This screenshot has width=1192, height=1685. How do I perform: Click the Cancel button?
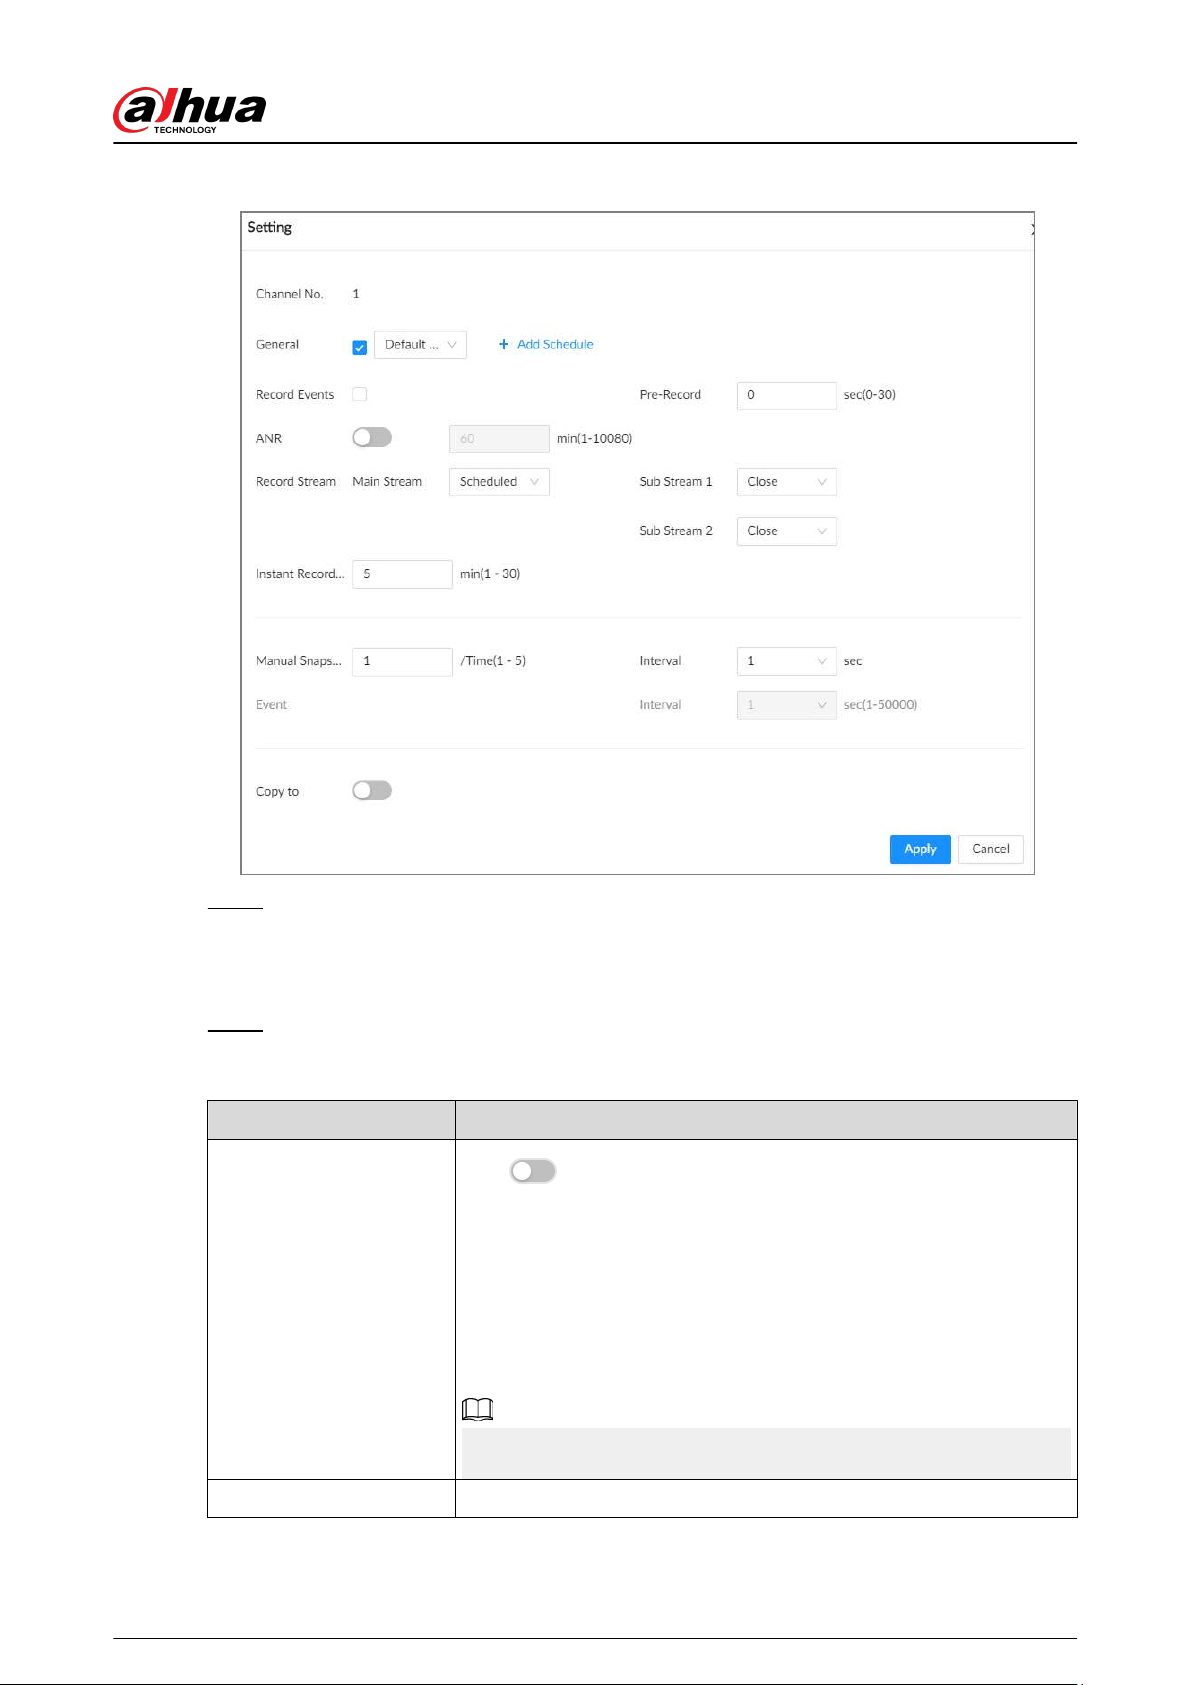click(x=991, y=849)
